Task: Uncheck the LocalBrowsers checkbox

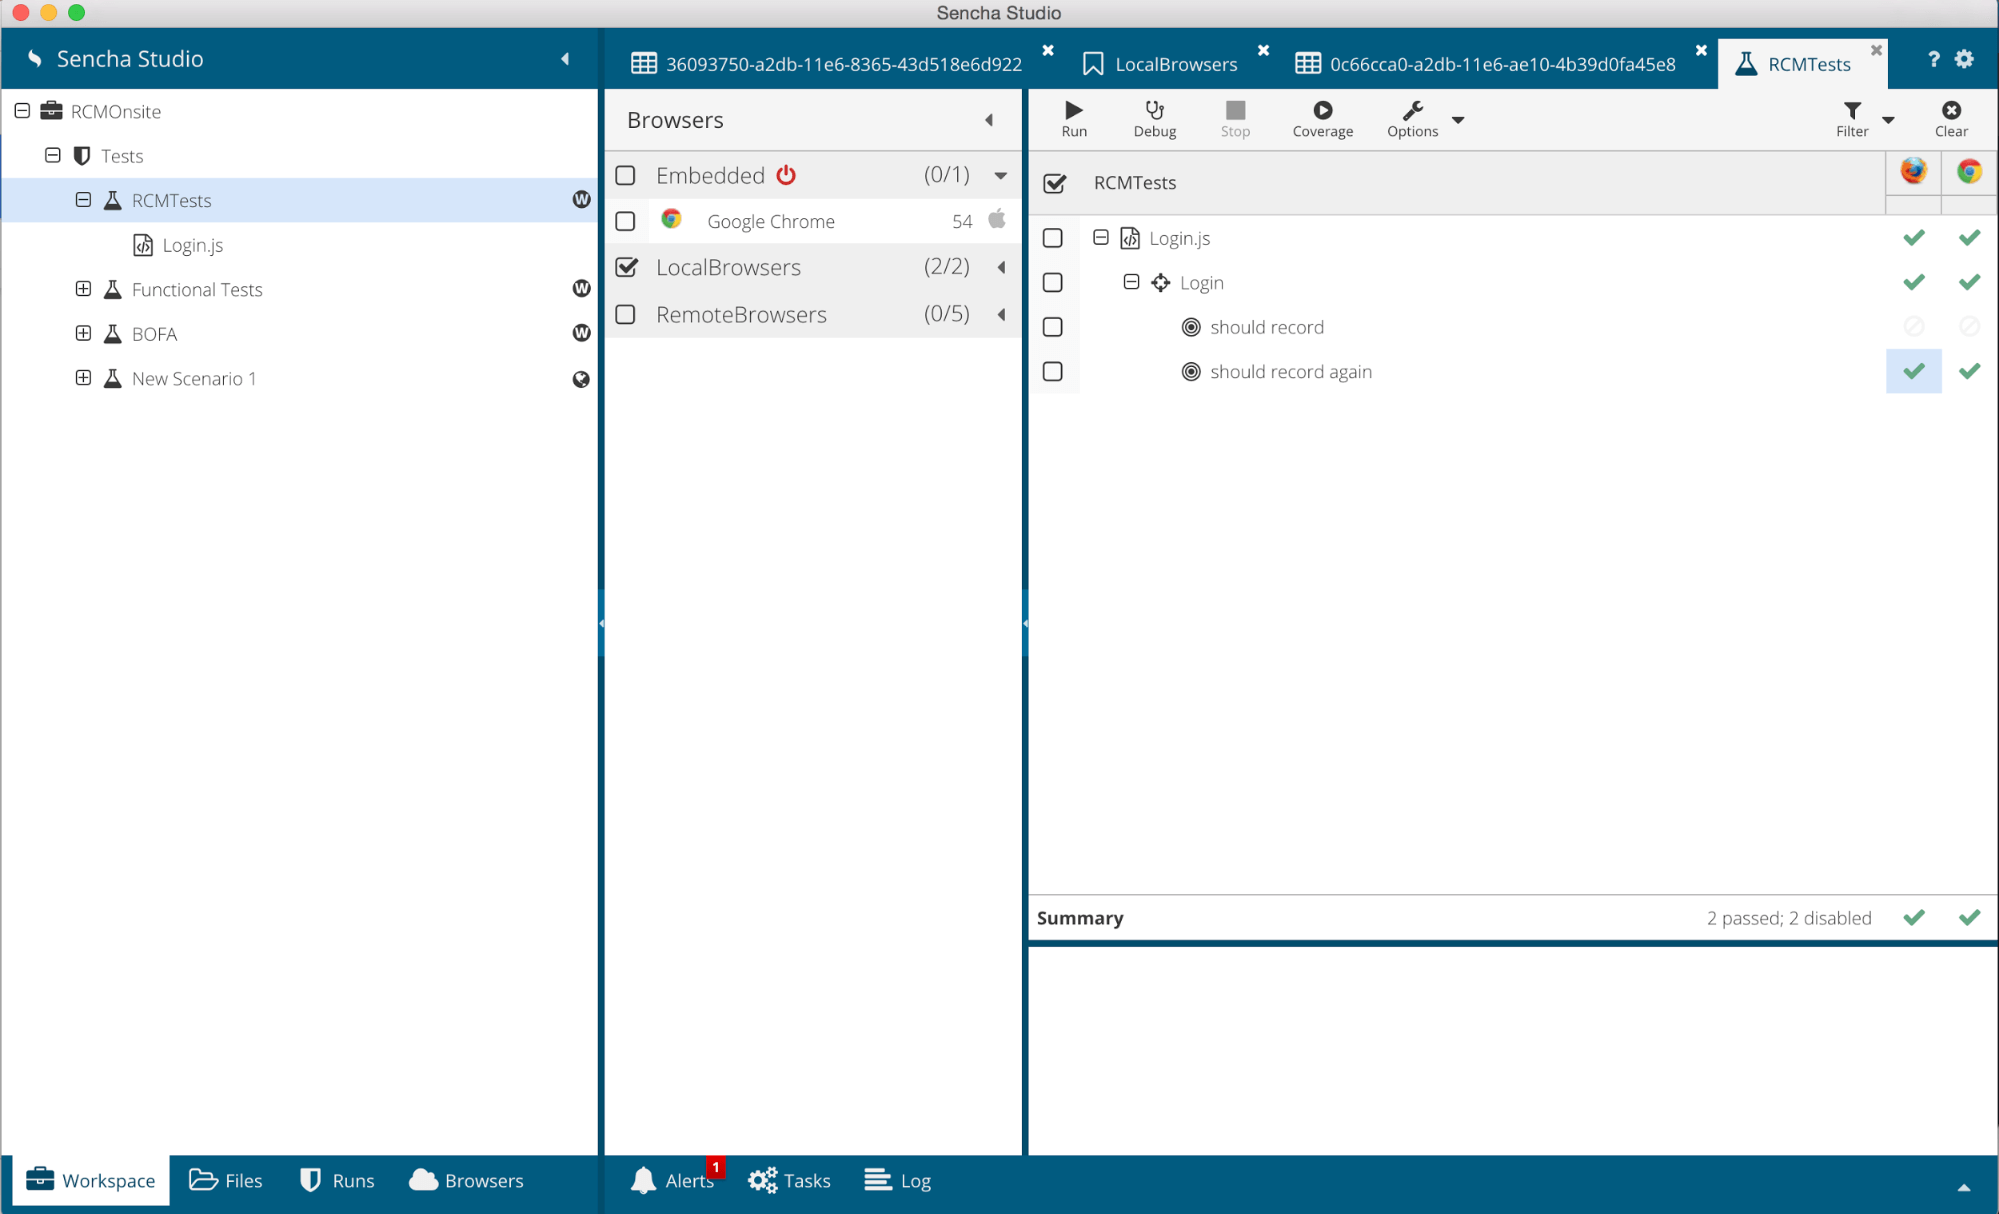Action: (626, 267)
